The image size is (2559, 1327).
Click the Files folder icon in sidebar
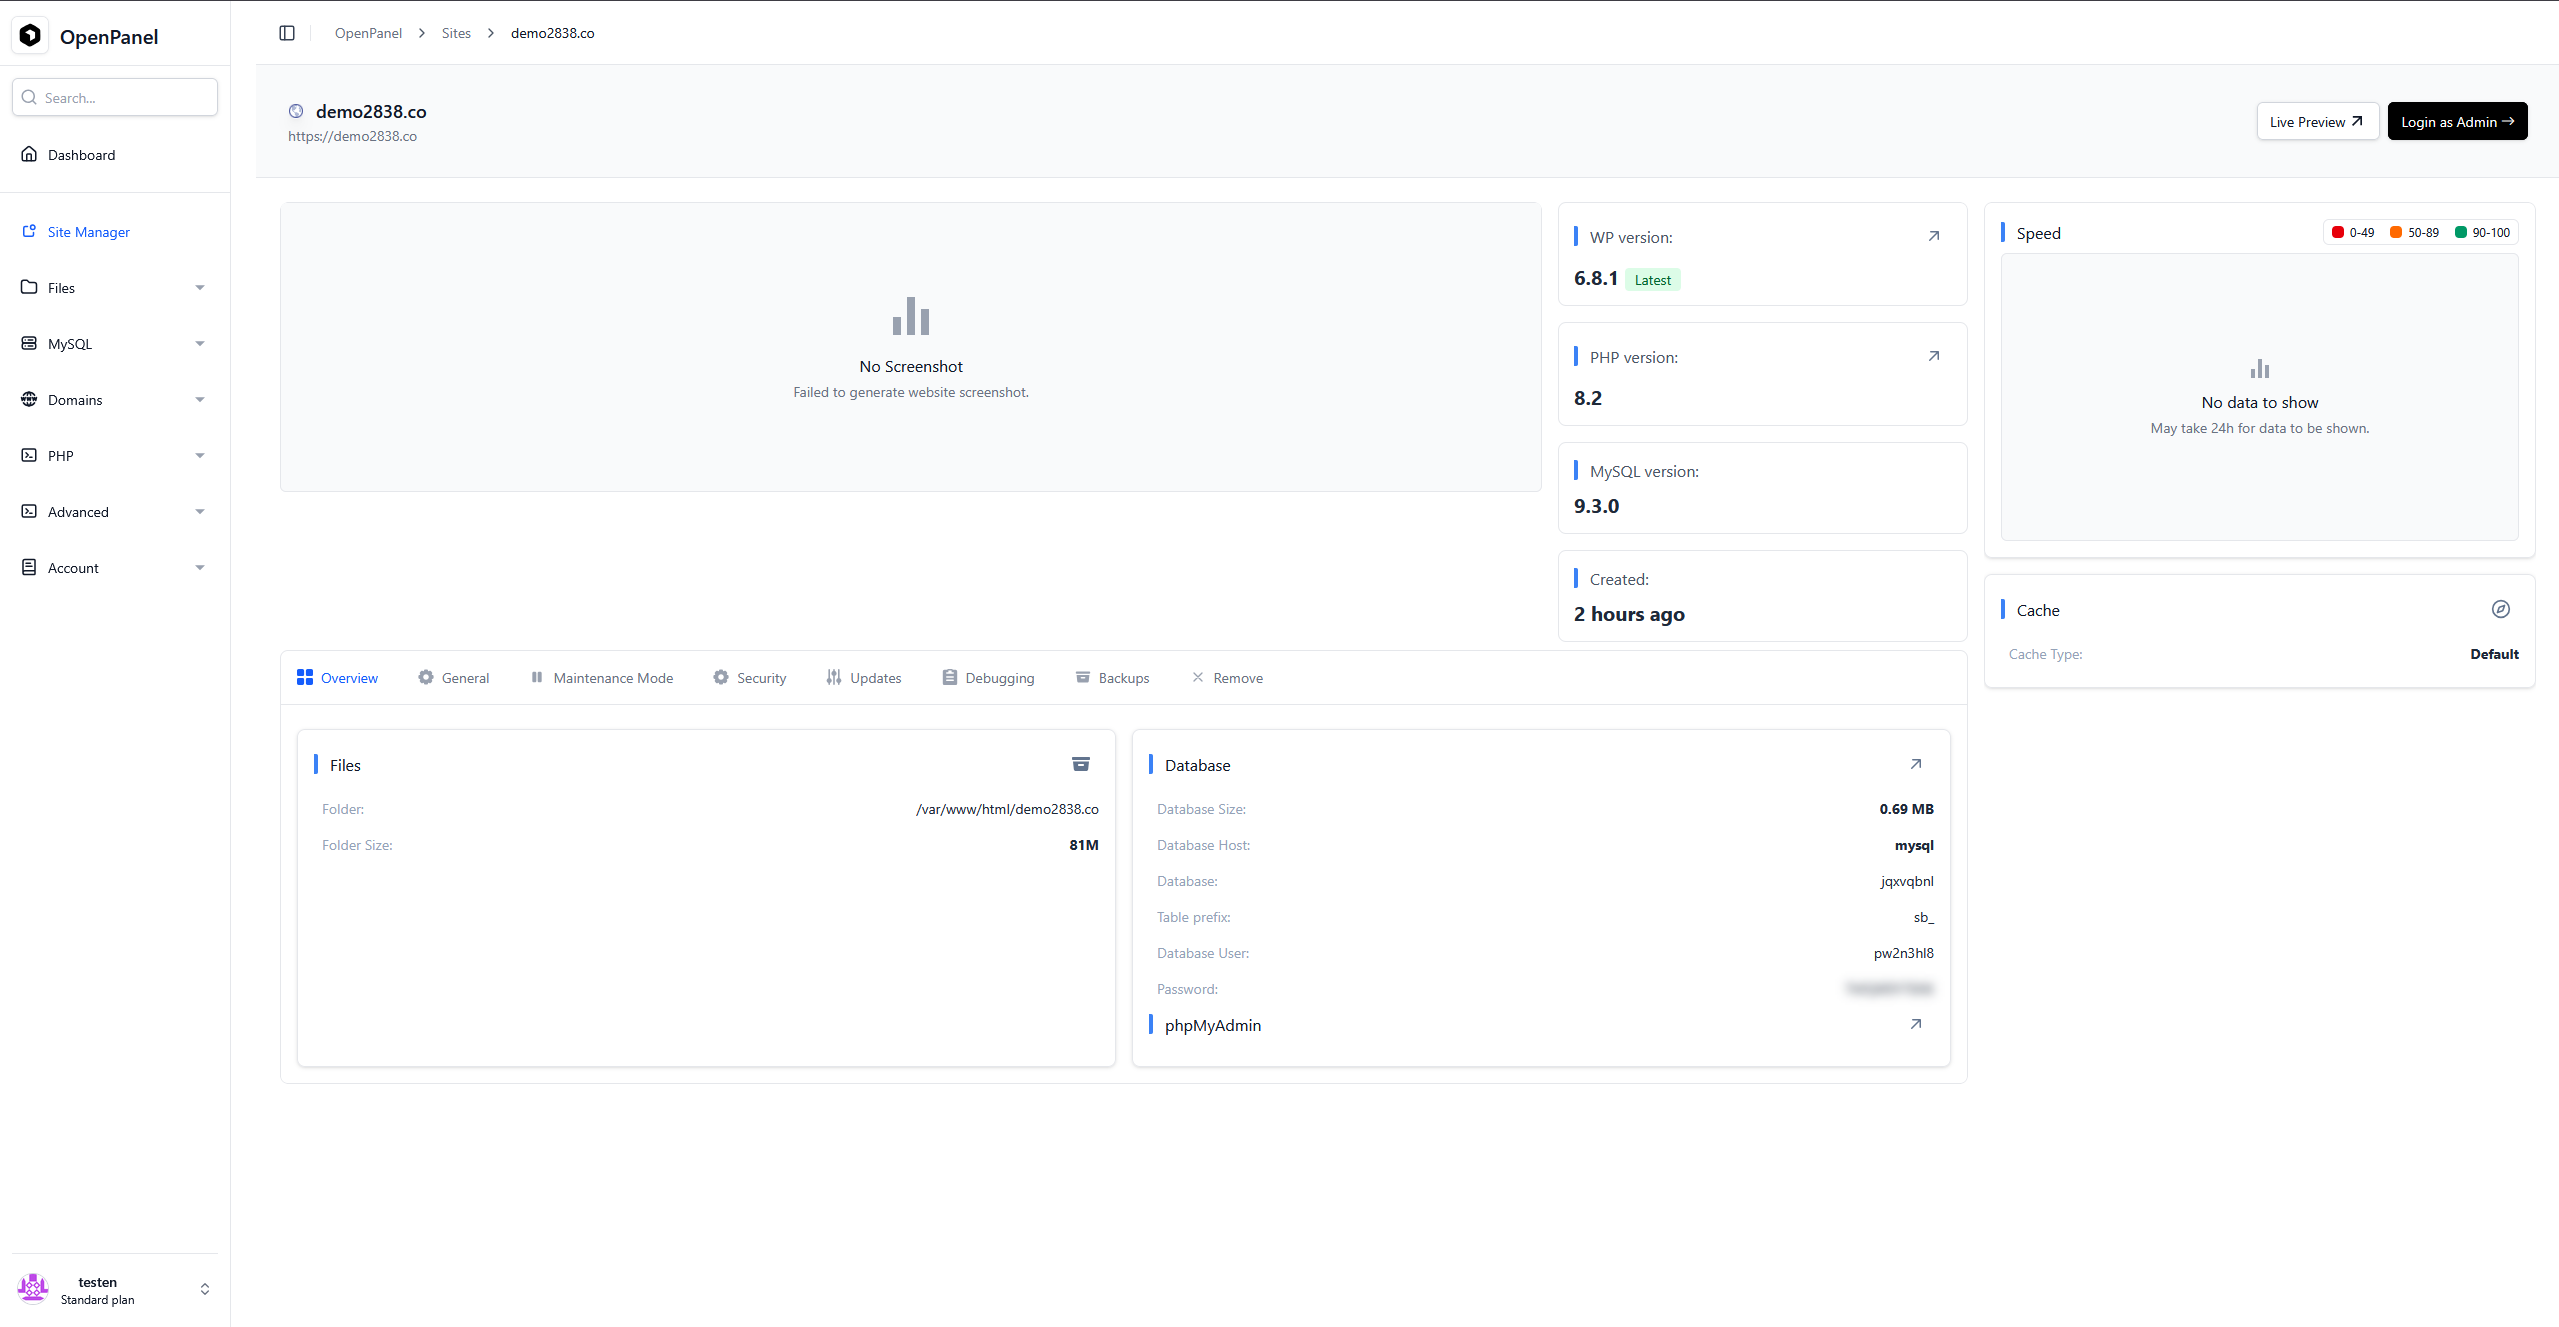click(x=29, y=287)
